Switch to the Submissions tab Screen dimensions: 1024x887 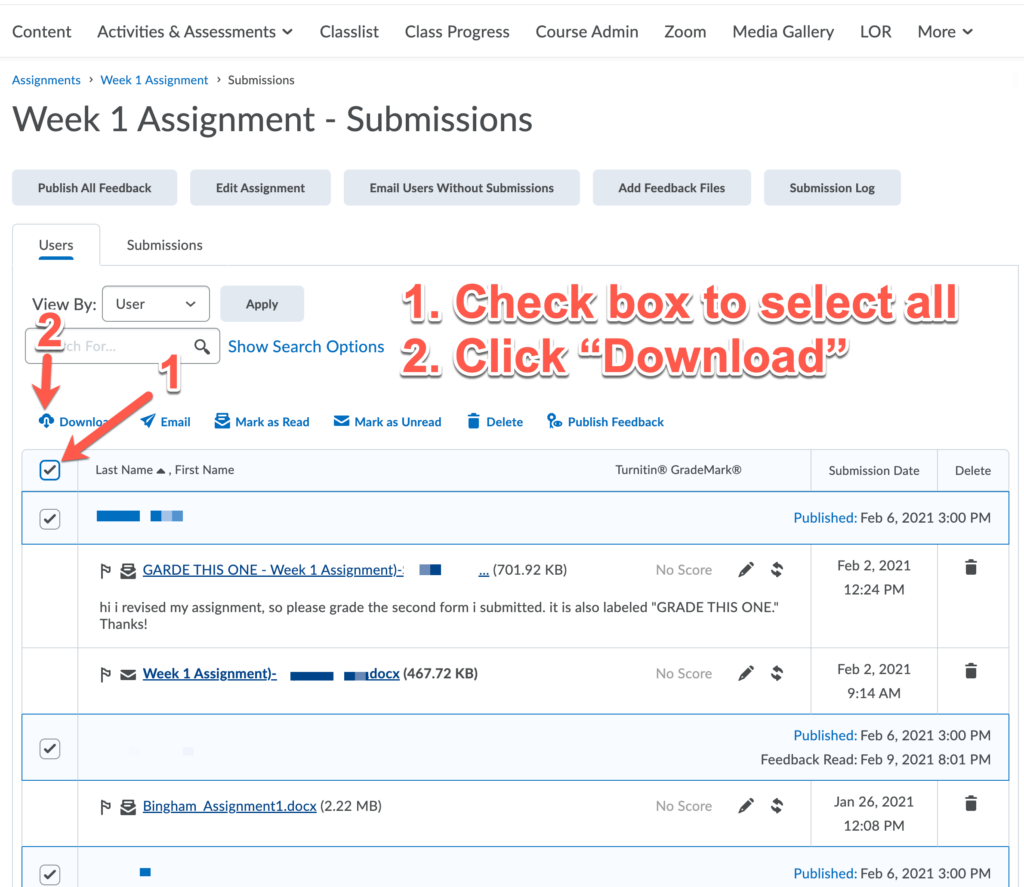coord(164,245)
